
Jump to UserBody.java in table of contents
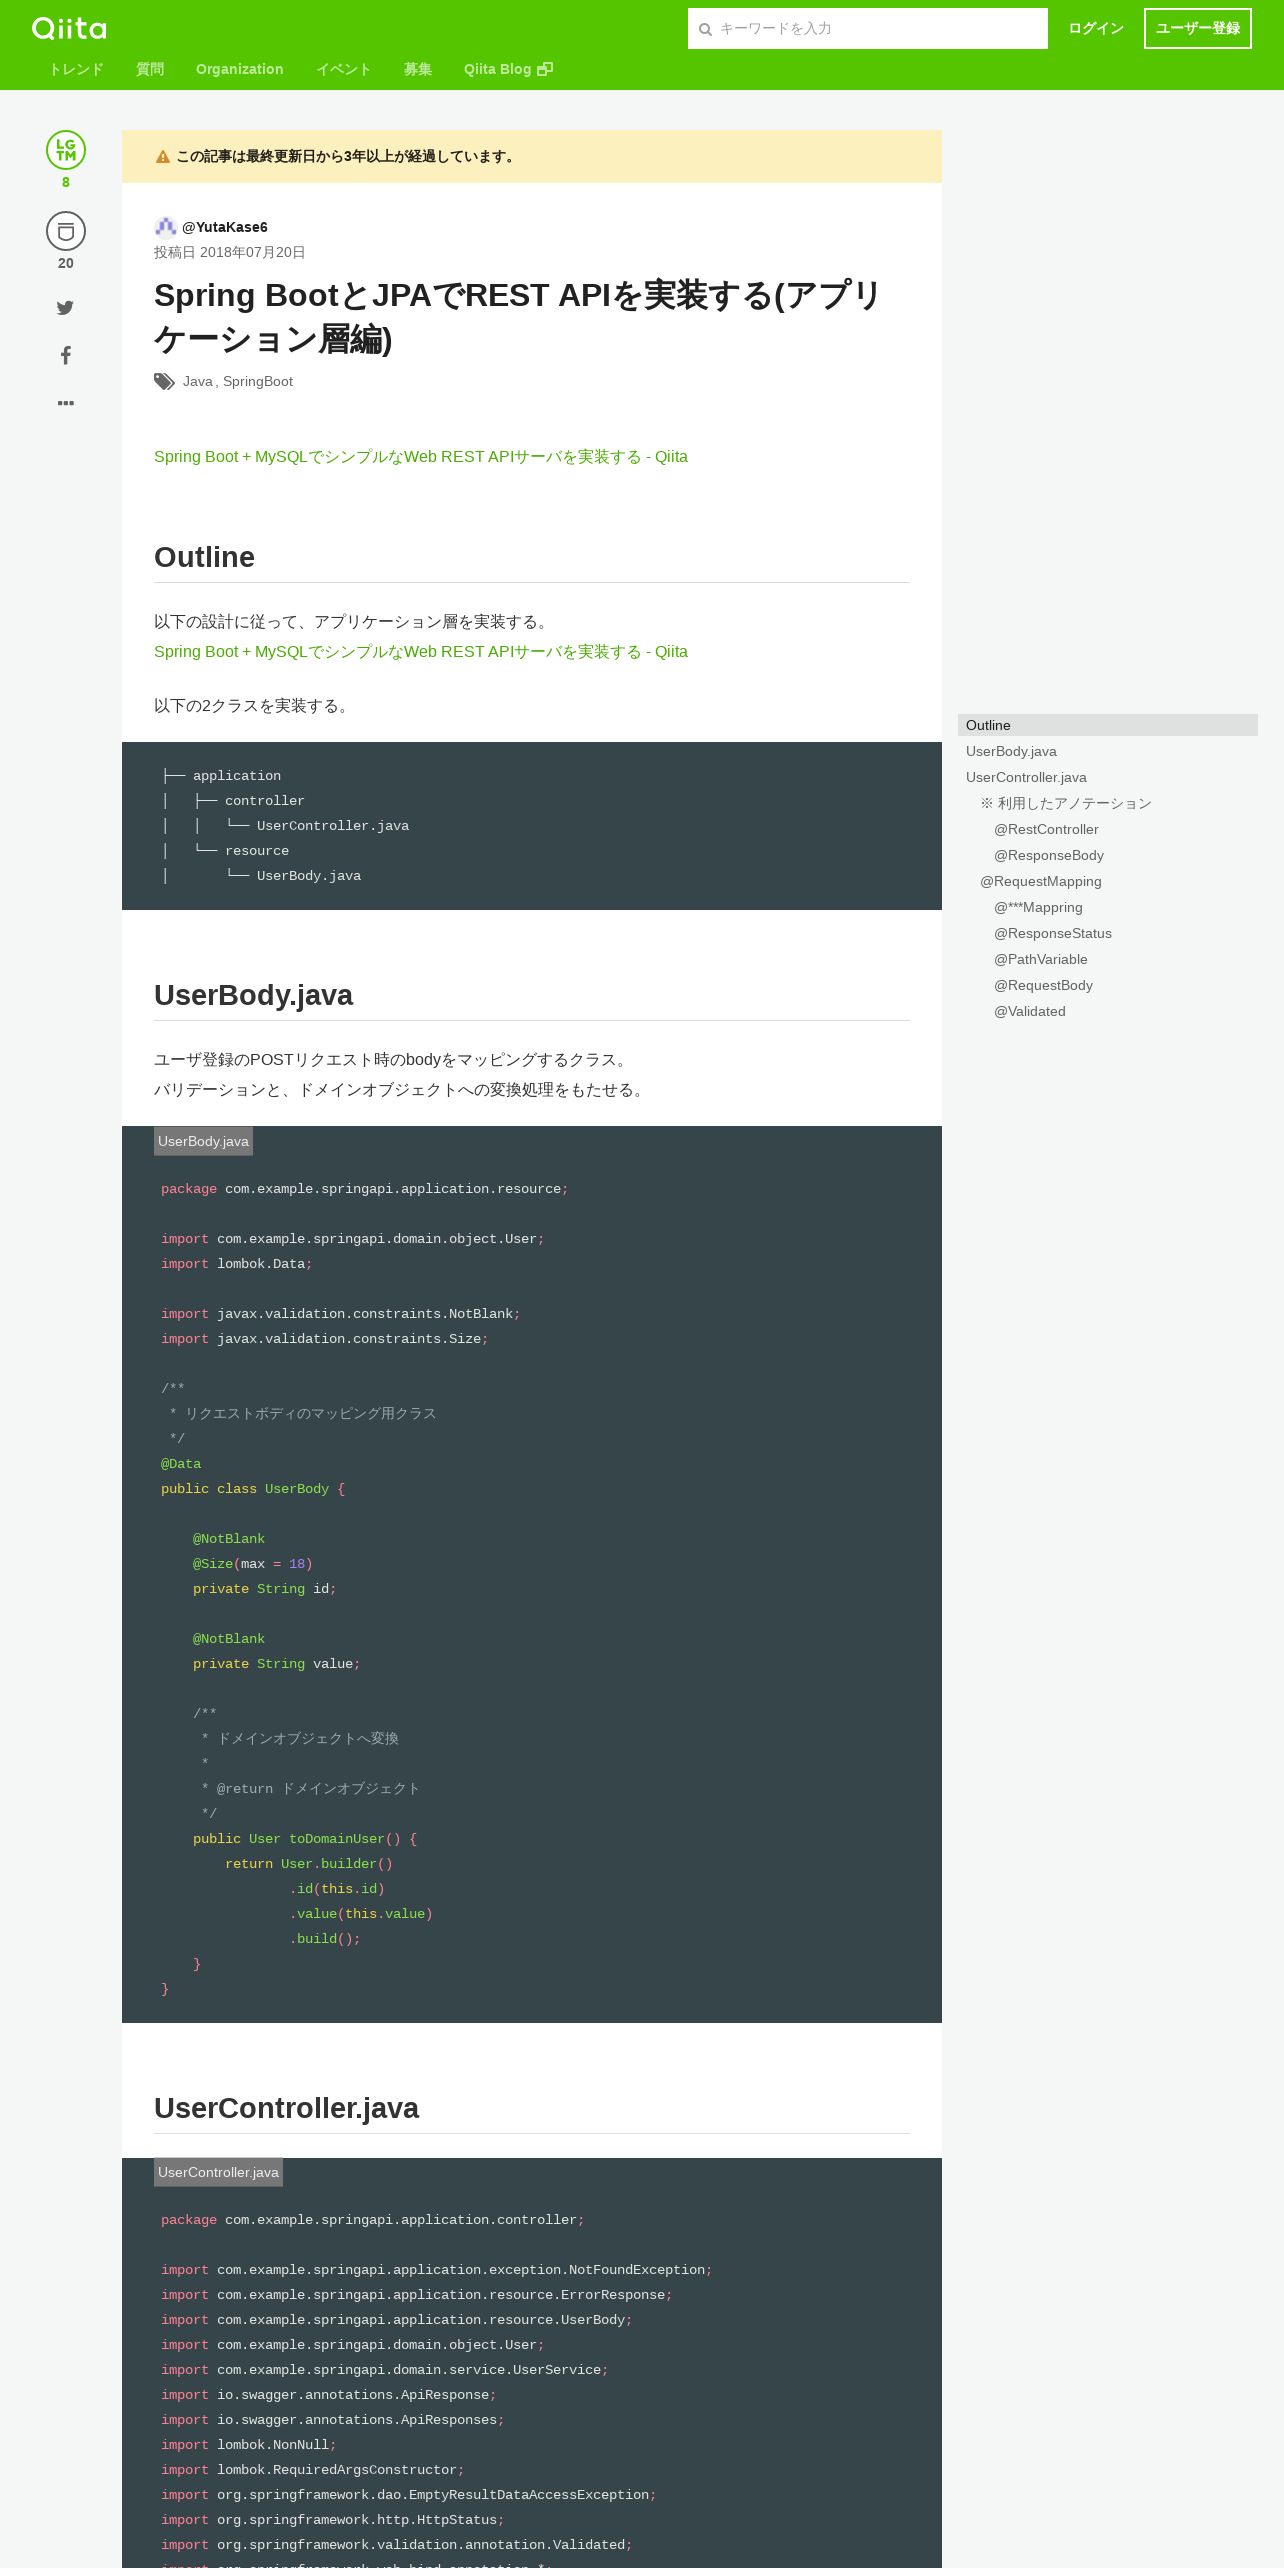[x=1011, y=751]
